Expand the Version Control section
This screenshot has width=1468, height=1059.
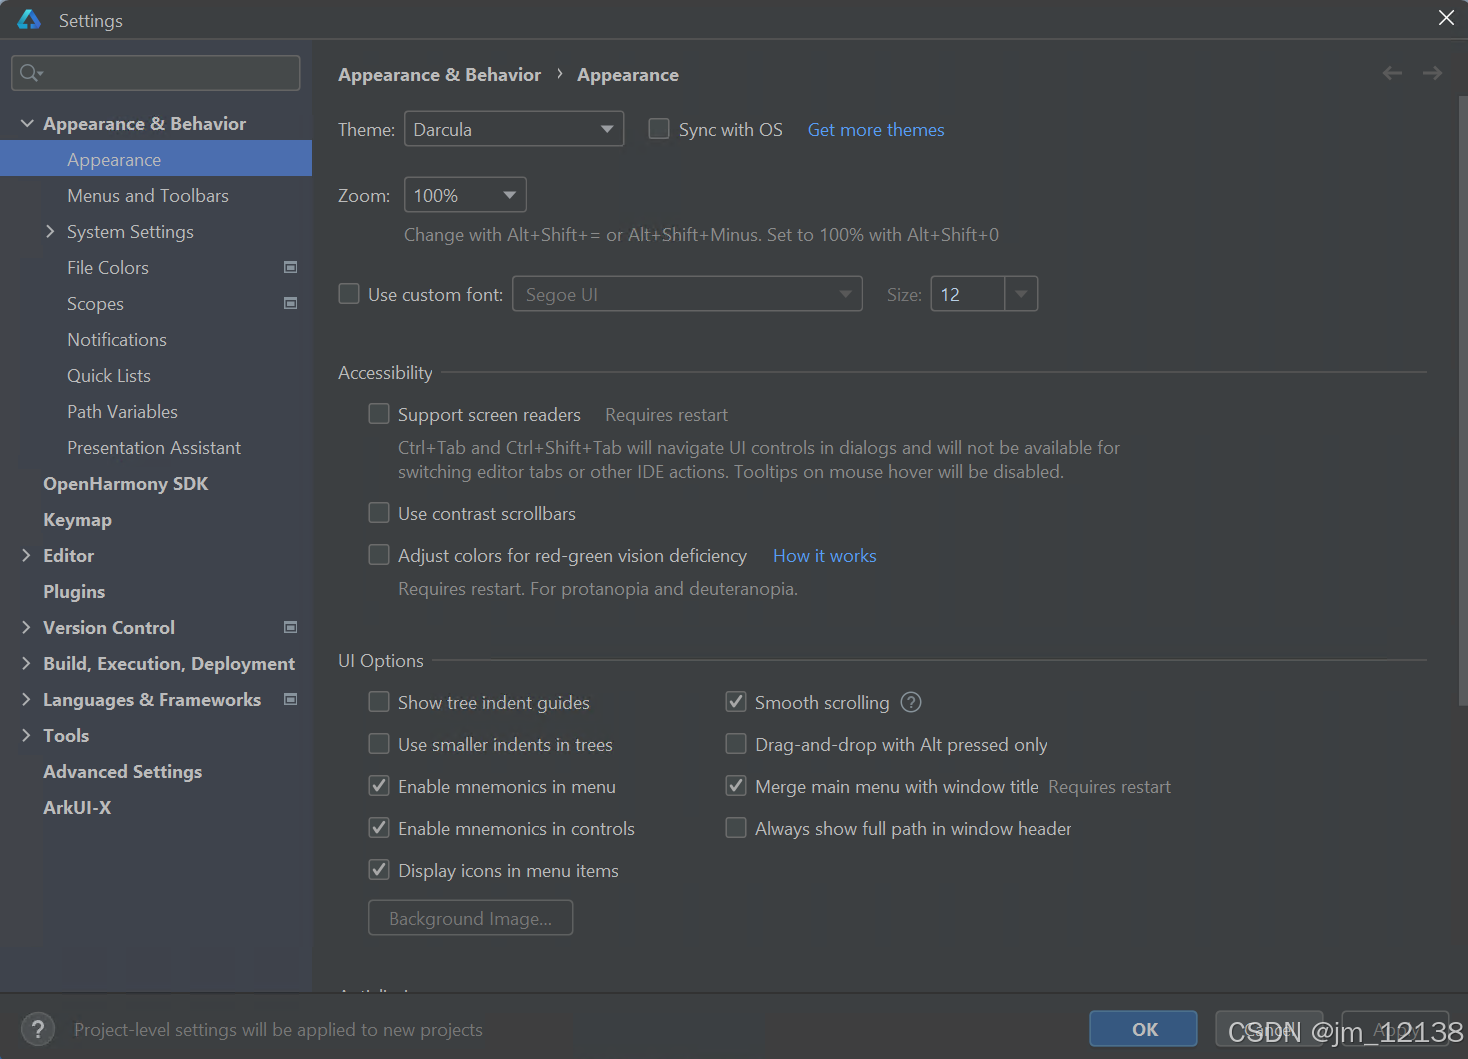(x=27, y=627)
